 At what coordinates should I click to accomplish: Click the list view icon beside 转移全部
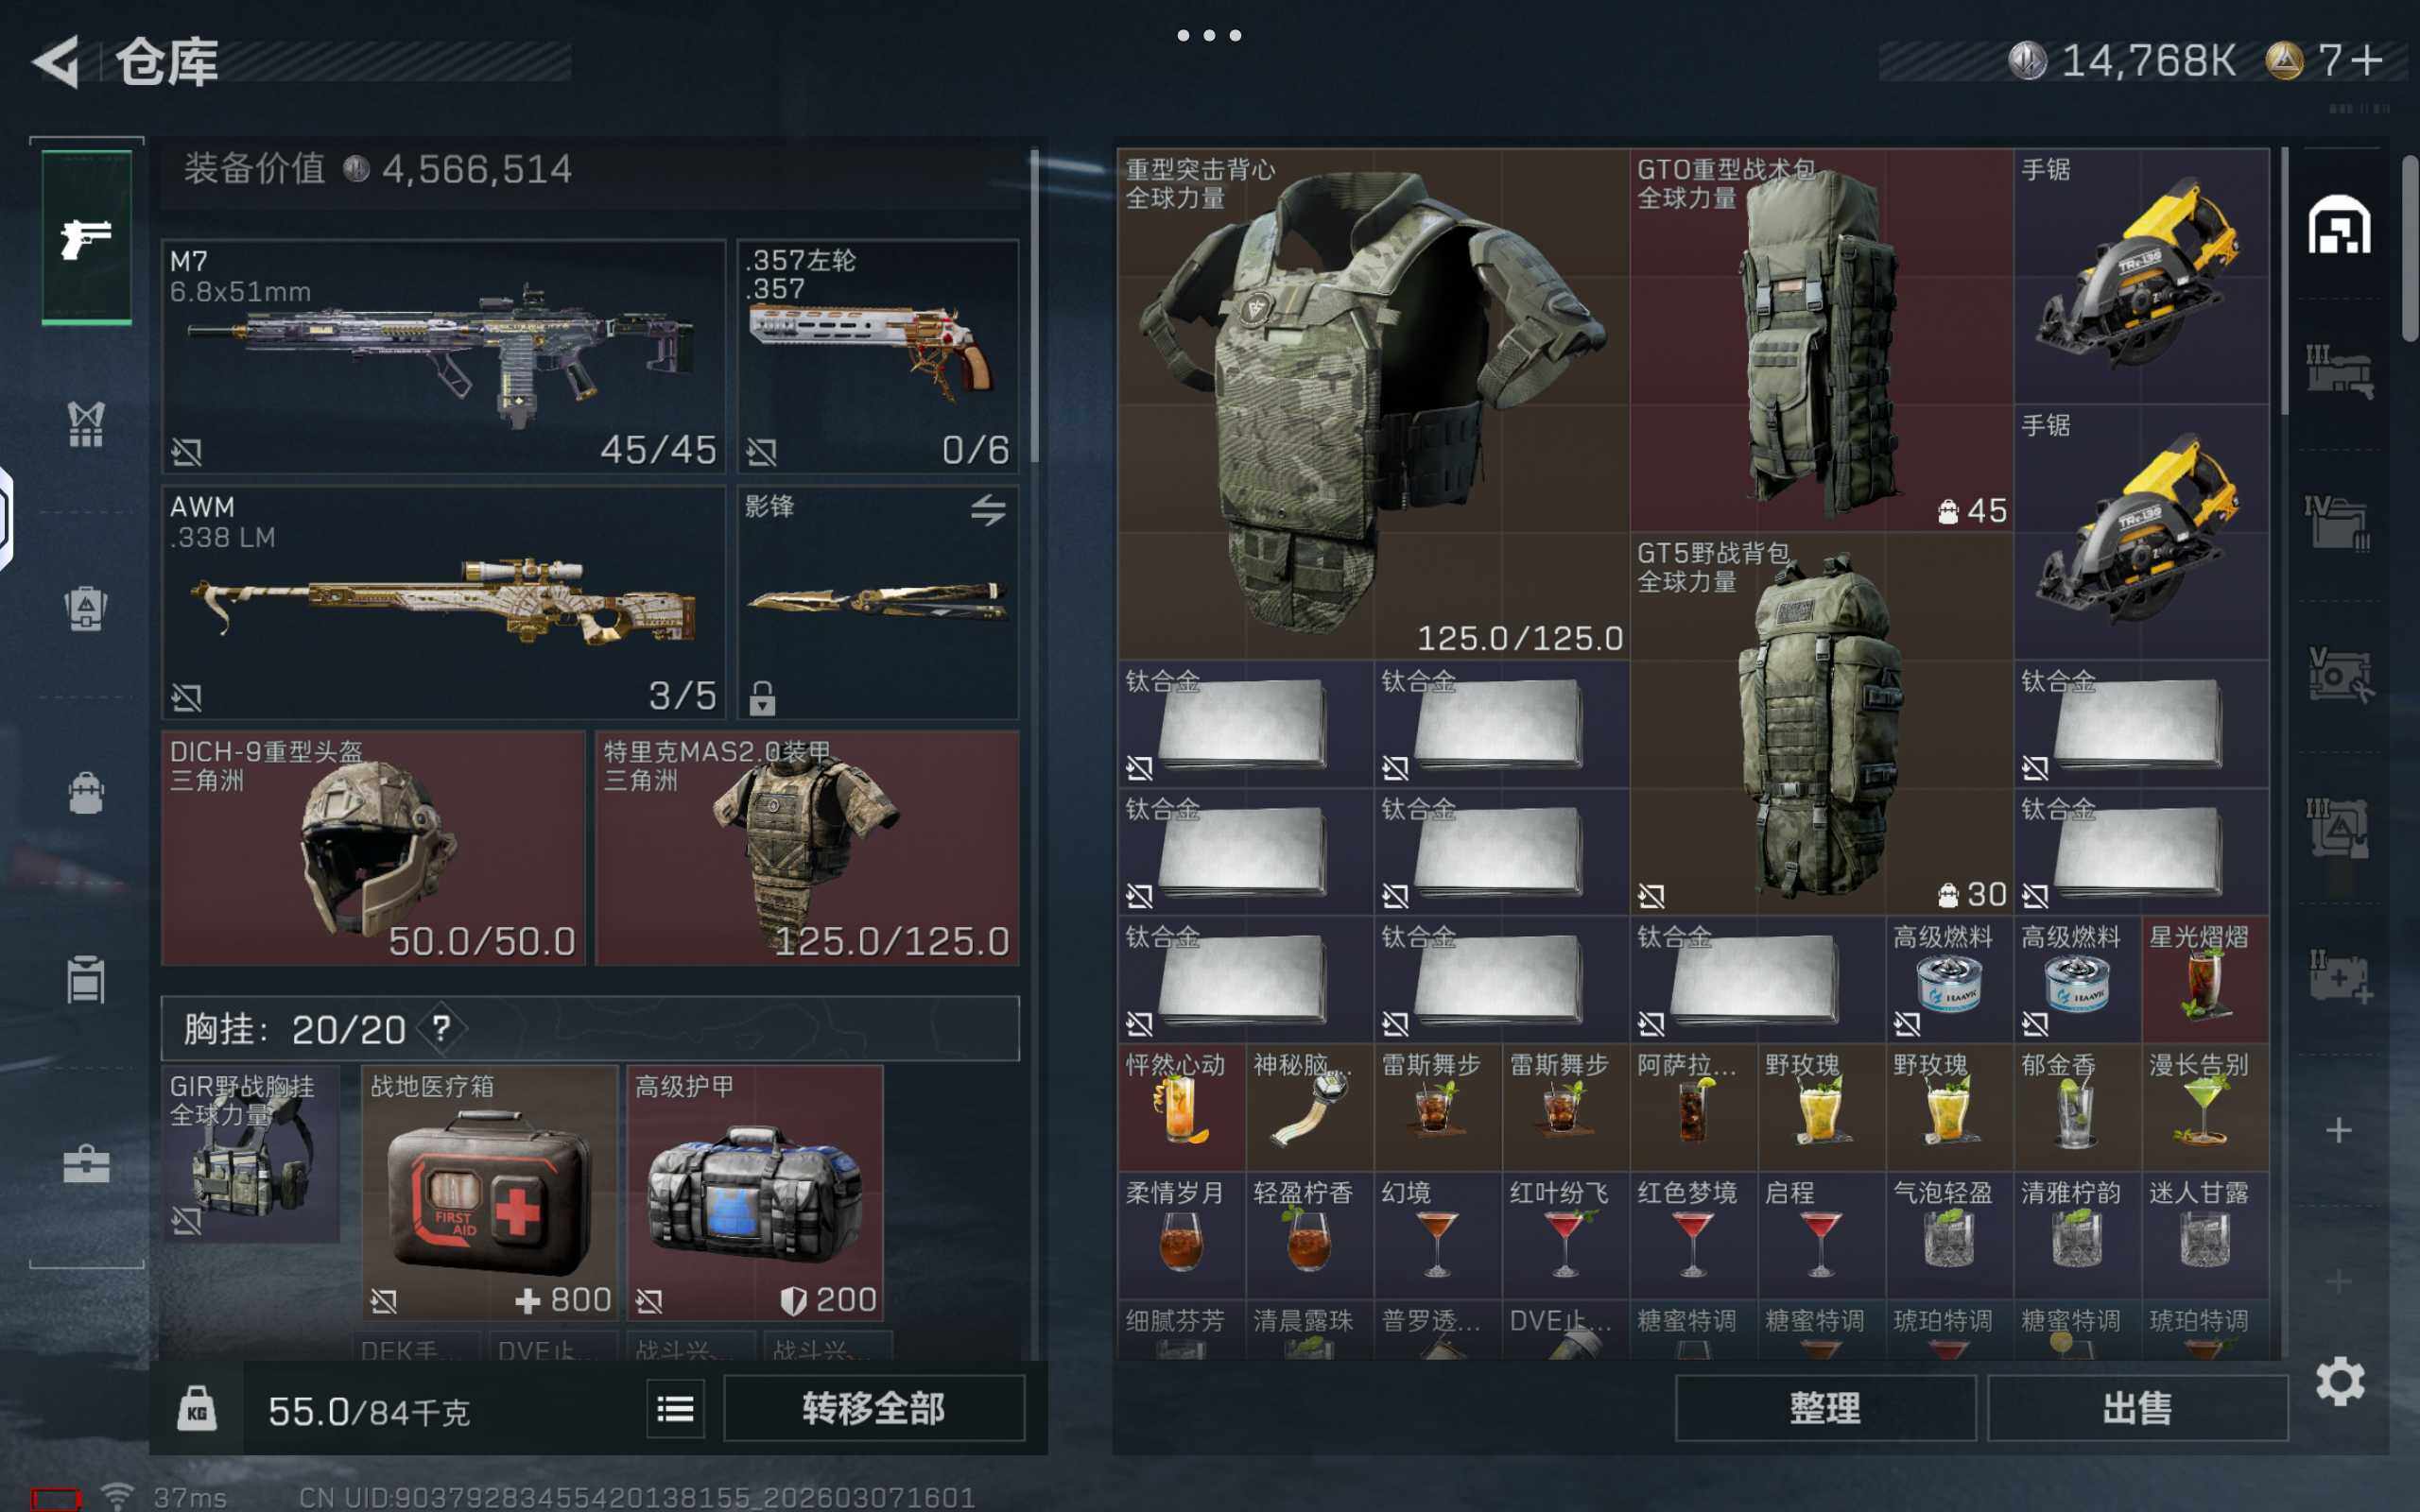coord(675,1409)
